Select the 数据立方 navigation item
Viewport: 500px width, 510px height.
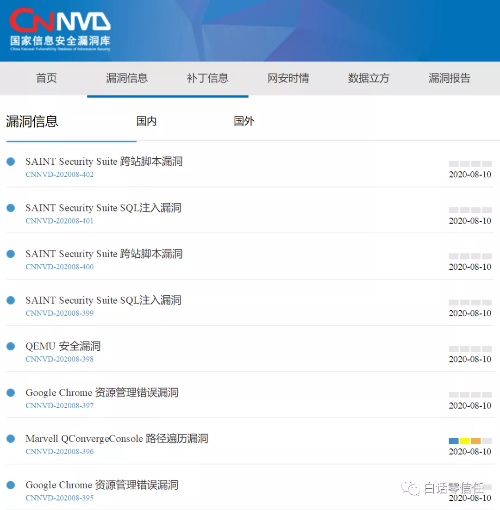369,78
